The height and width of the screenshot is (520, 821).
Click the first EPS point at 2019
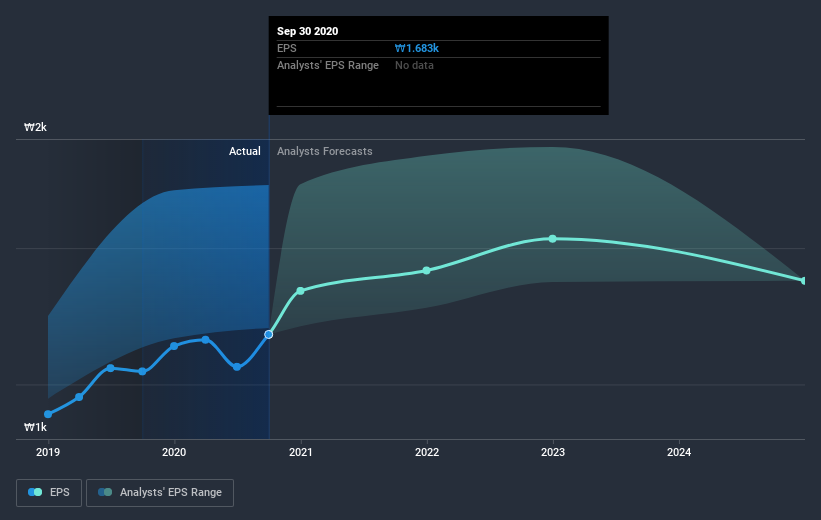click(48, 414)
